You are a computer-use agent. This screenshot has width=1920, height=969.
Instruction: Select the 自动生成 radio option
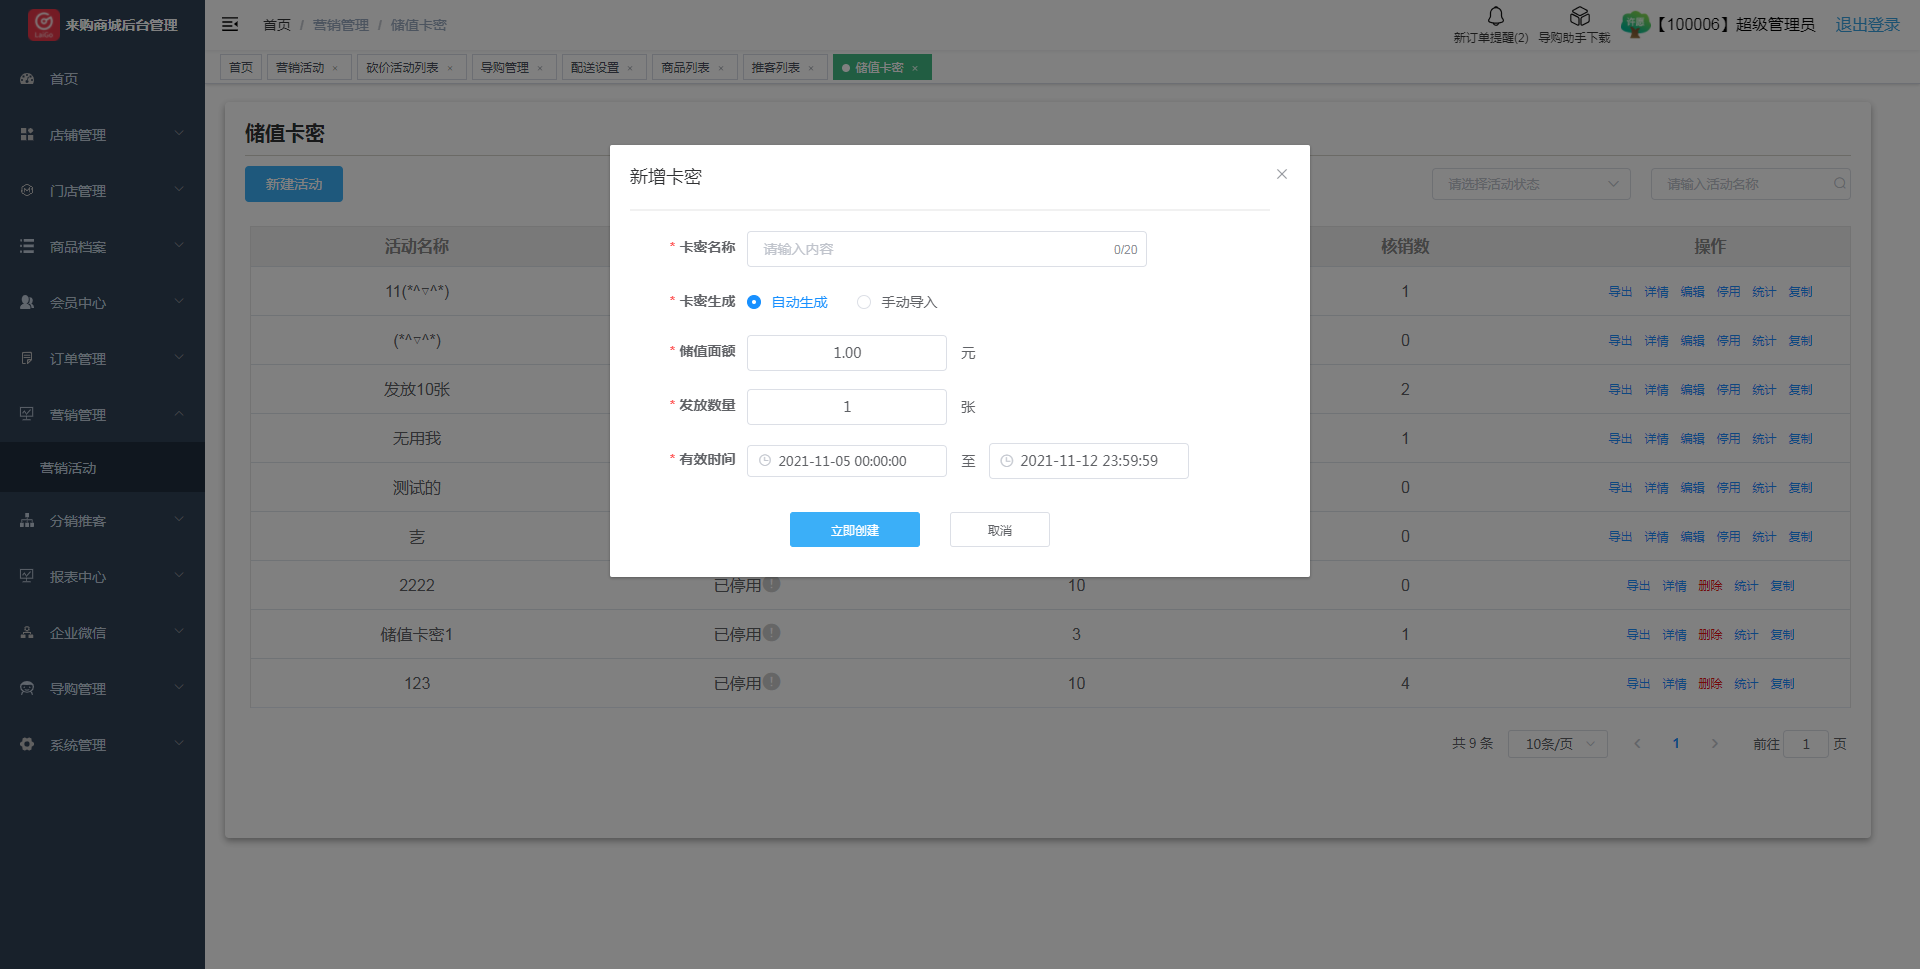[754, 302]
